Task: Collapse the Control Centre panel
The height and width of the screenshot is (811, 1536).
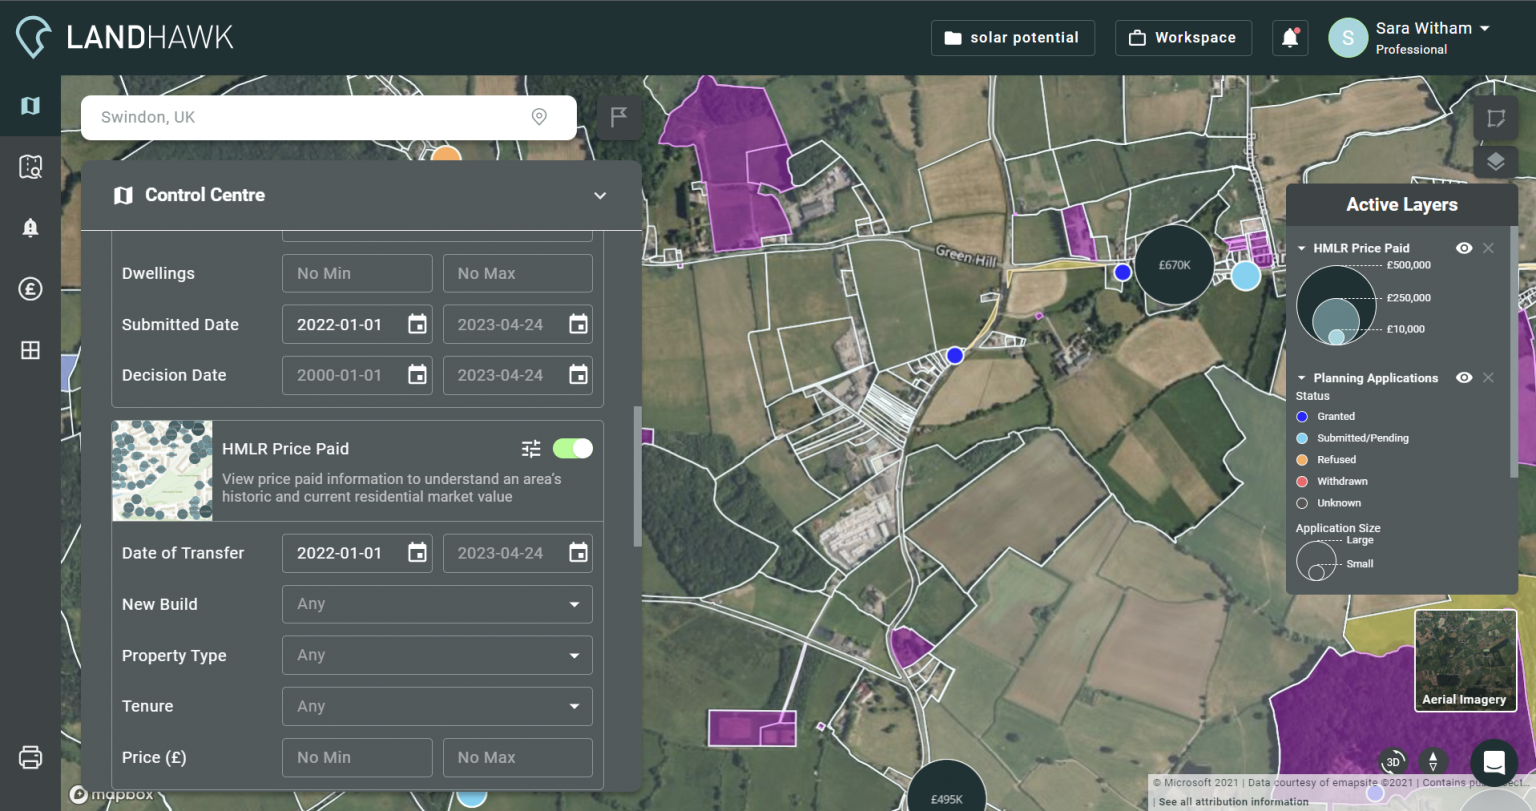Action: 600,195
